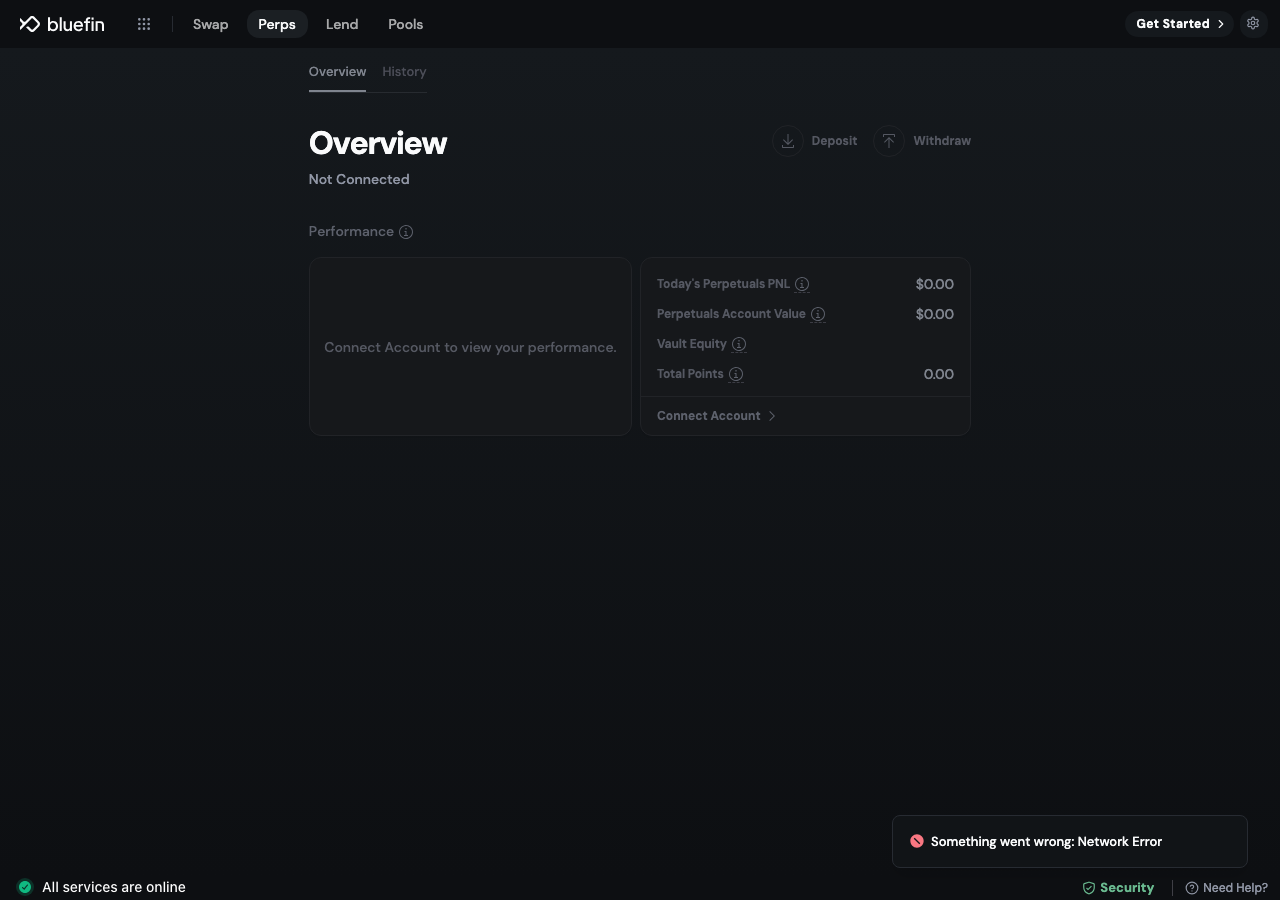Click the Get Started button
Screen dimensions: 1280x900
(1179, 24)
